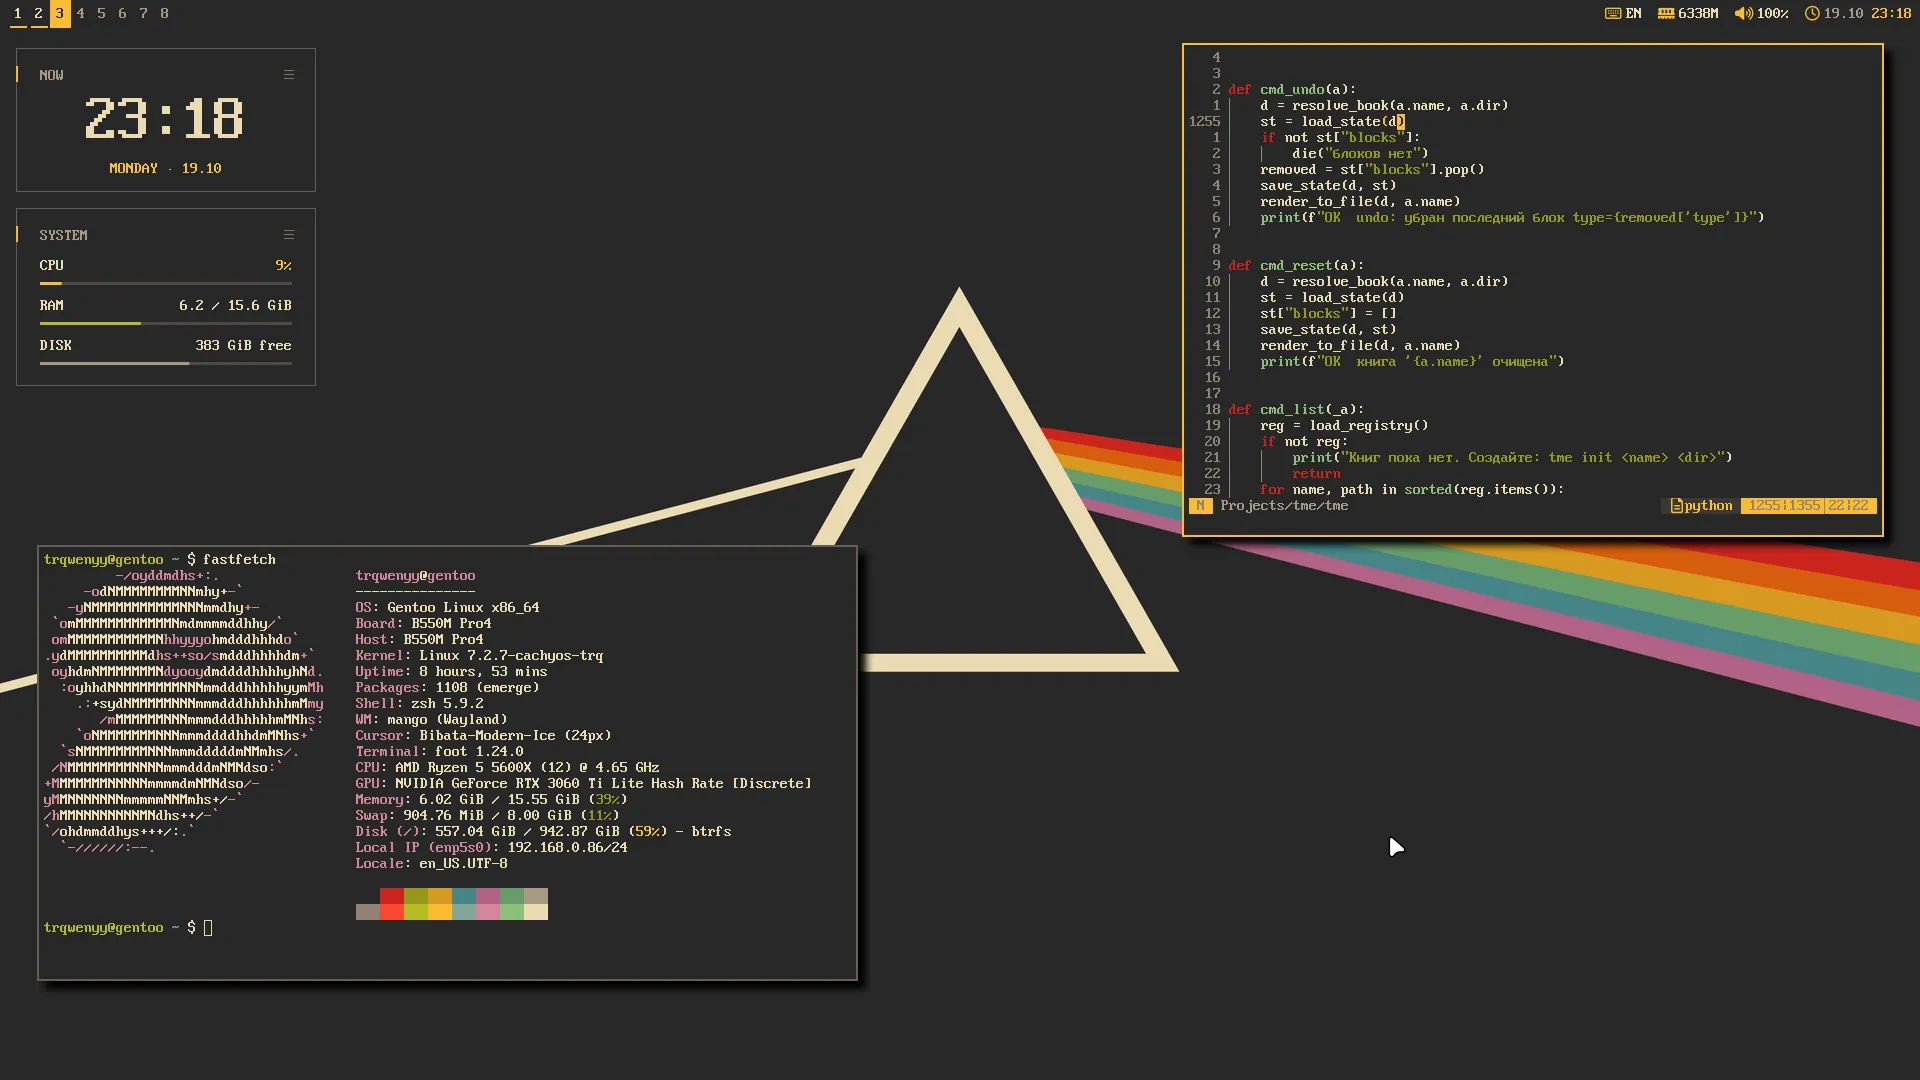Viewport: 1920px width, 1080px height.
Task: Click the '383 GiB free' disk value
Action: click(243, 345)
